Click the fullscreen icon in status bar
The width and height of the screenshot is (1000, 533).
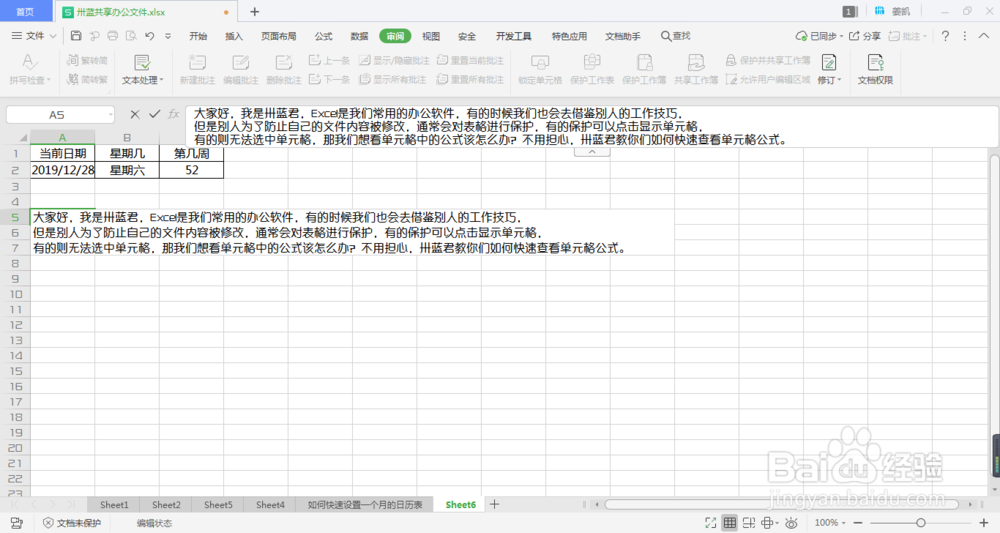tap(710, 523)
